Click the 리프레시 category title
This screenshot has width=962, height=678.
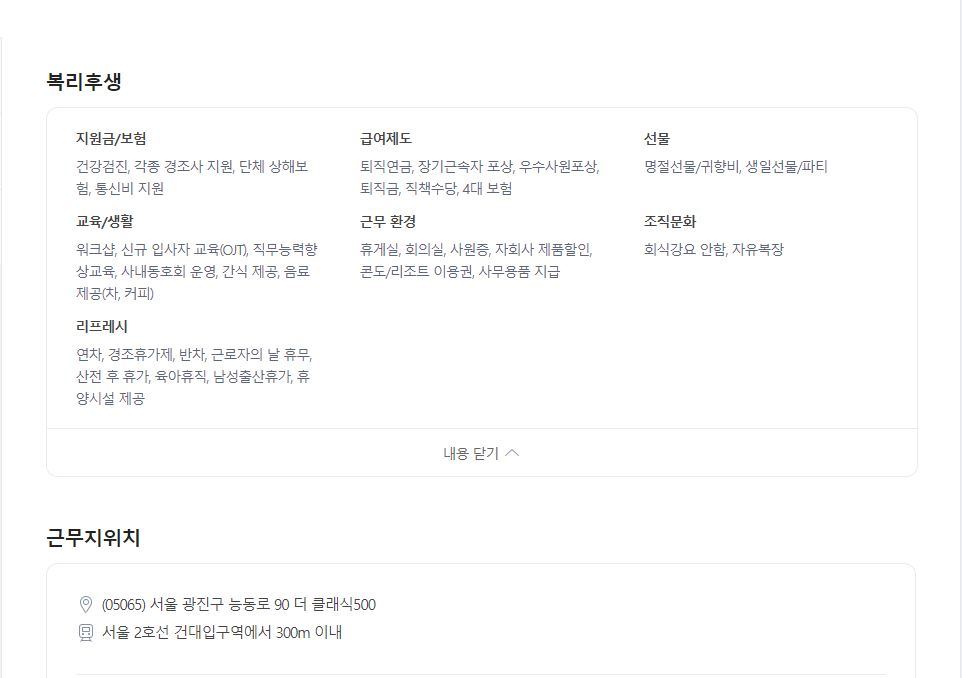click(102, 326)
